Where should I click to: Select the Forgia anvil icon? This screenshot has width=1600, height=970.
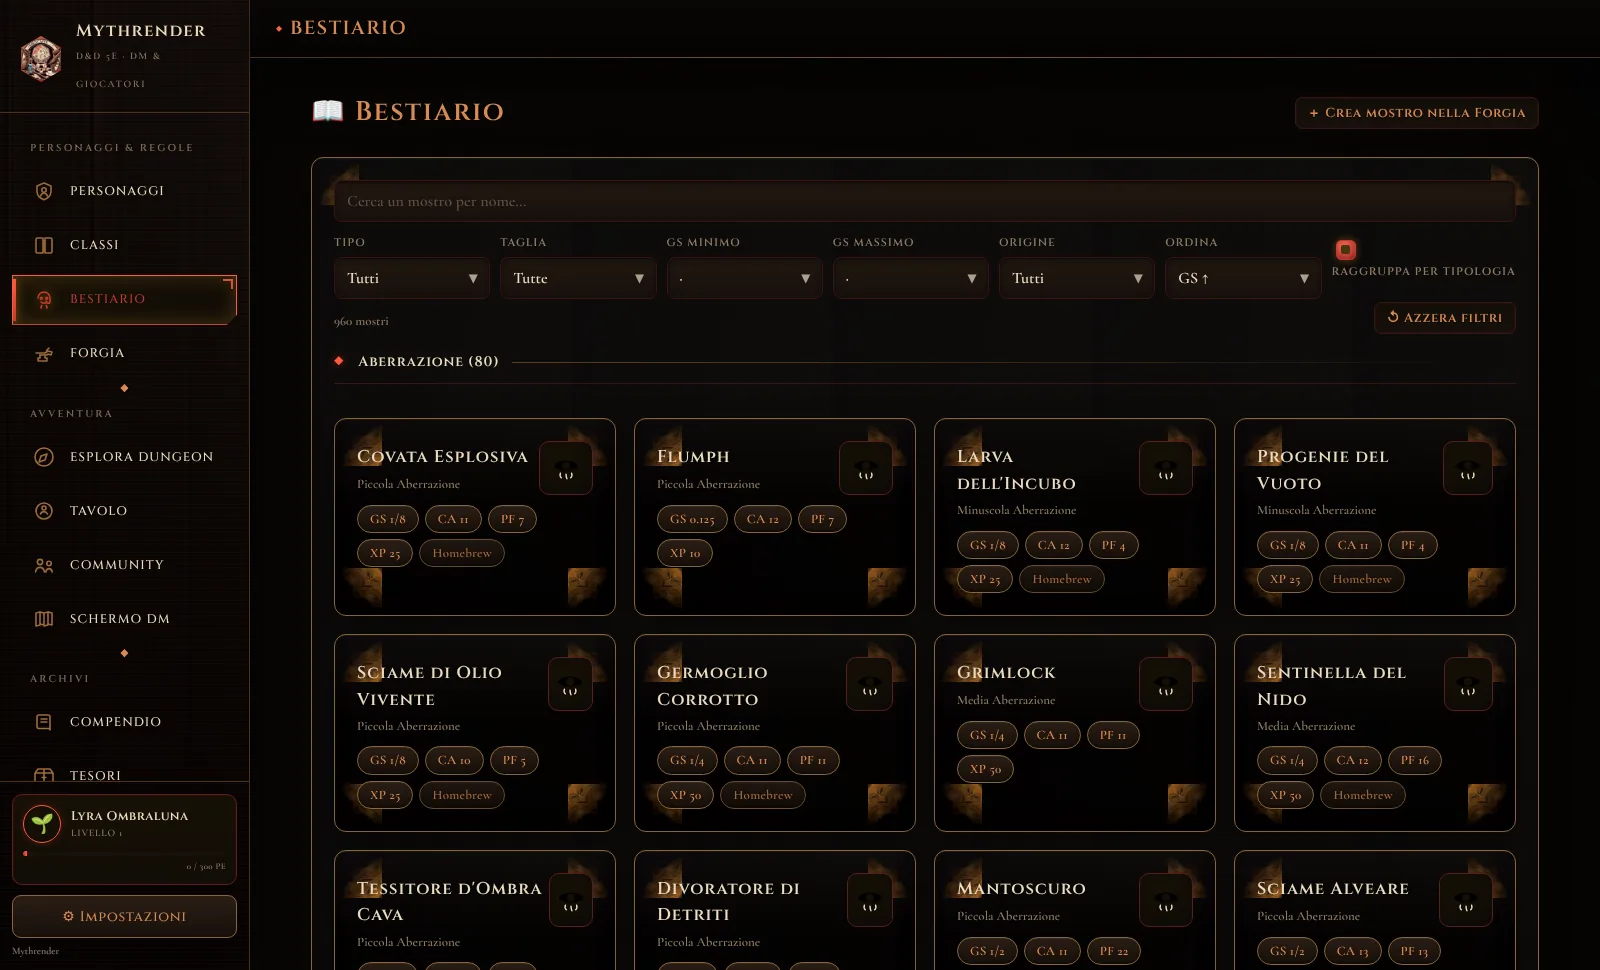click(x=44, y=353)
